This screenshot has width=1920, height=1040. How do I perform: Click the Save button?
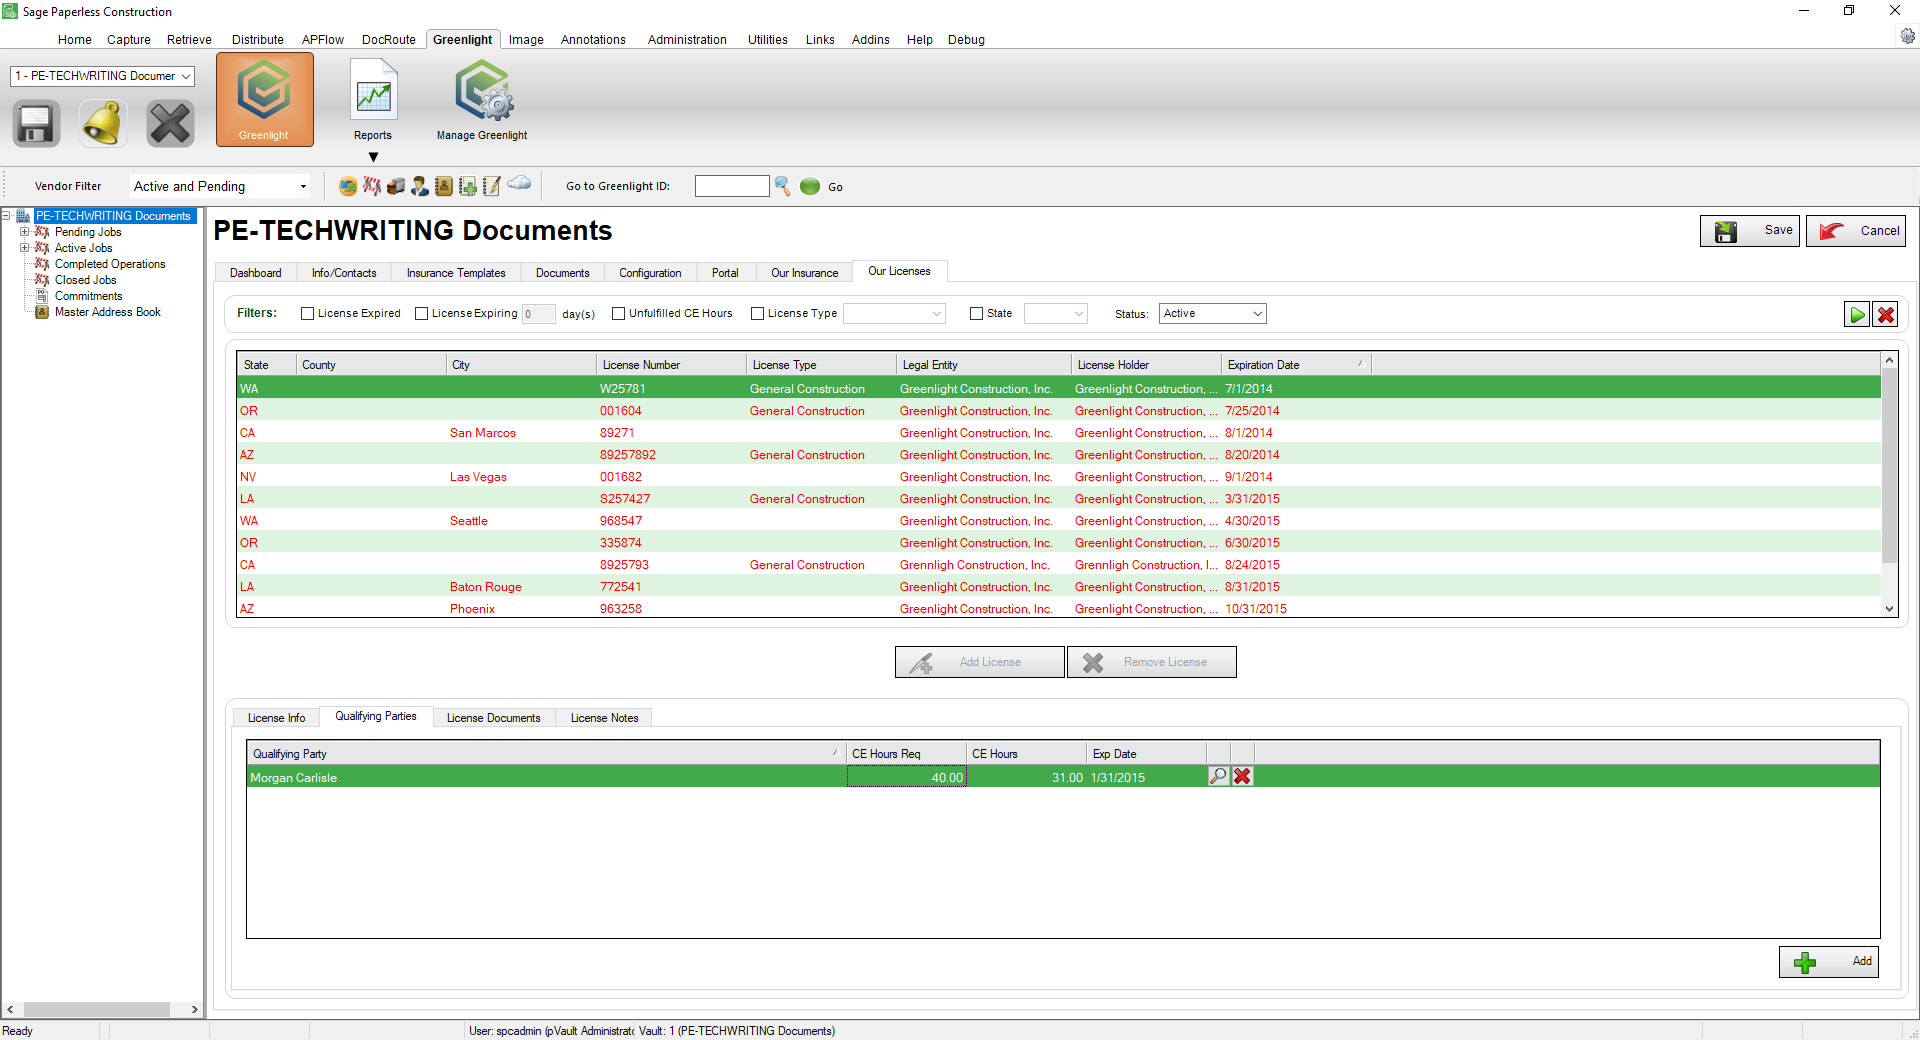[1750, 231]
